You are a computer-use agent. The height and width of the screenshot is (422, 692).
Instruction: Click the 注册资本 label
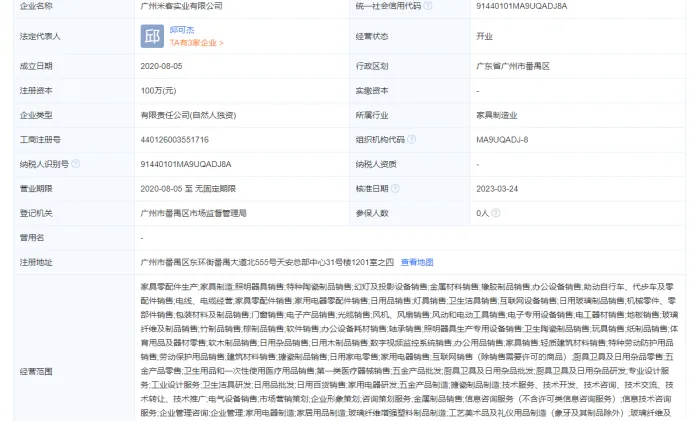[x=36, y=90]
